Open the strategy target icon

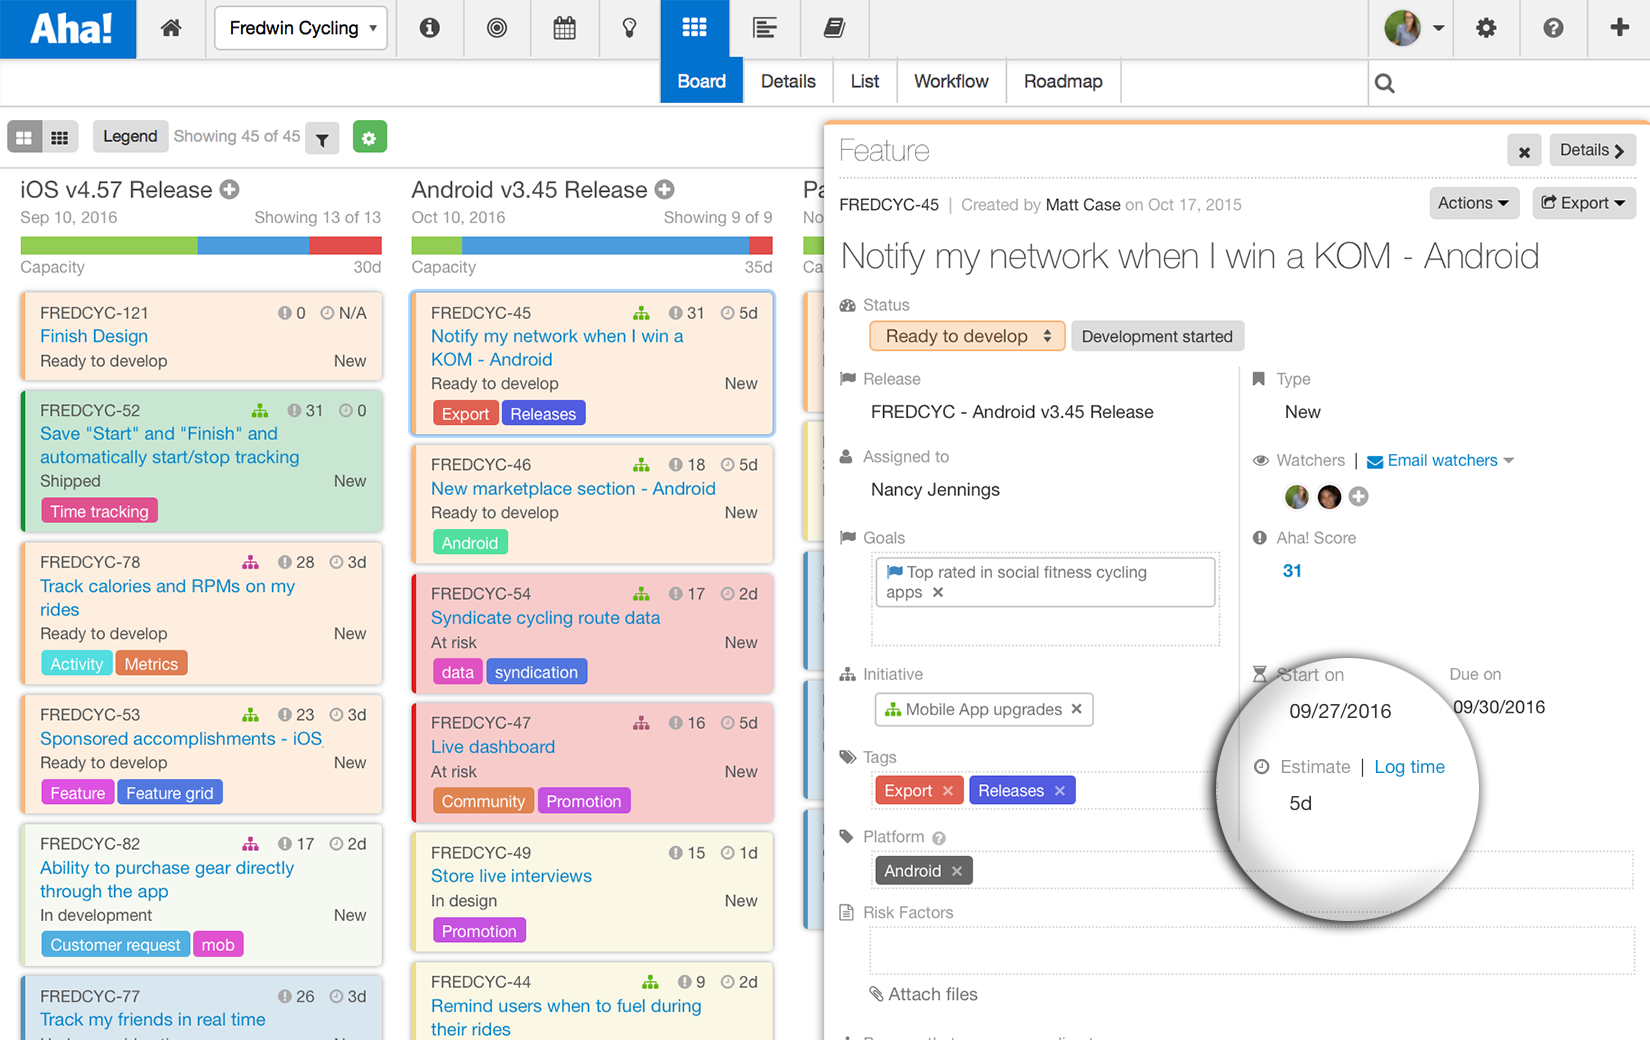coord(497,28)
